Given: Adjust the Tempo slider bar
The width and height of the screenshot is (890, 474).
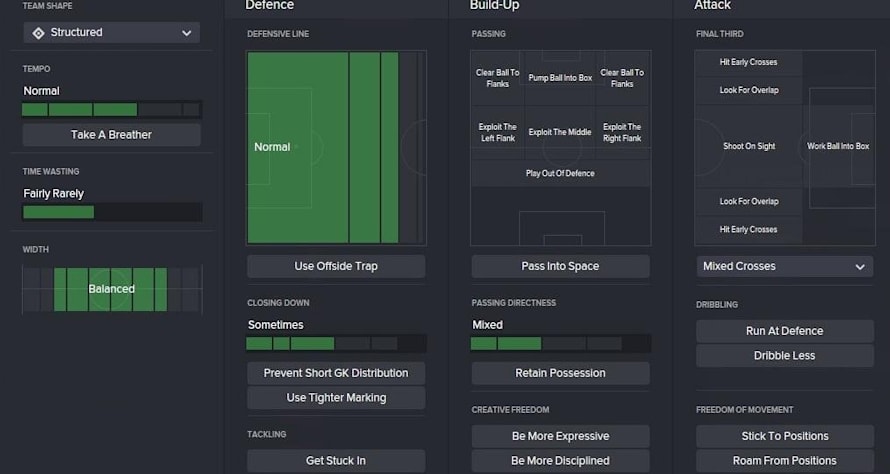Looking at the screenshot, I should click(x=112, y=109).
